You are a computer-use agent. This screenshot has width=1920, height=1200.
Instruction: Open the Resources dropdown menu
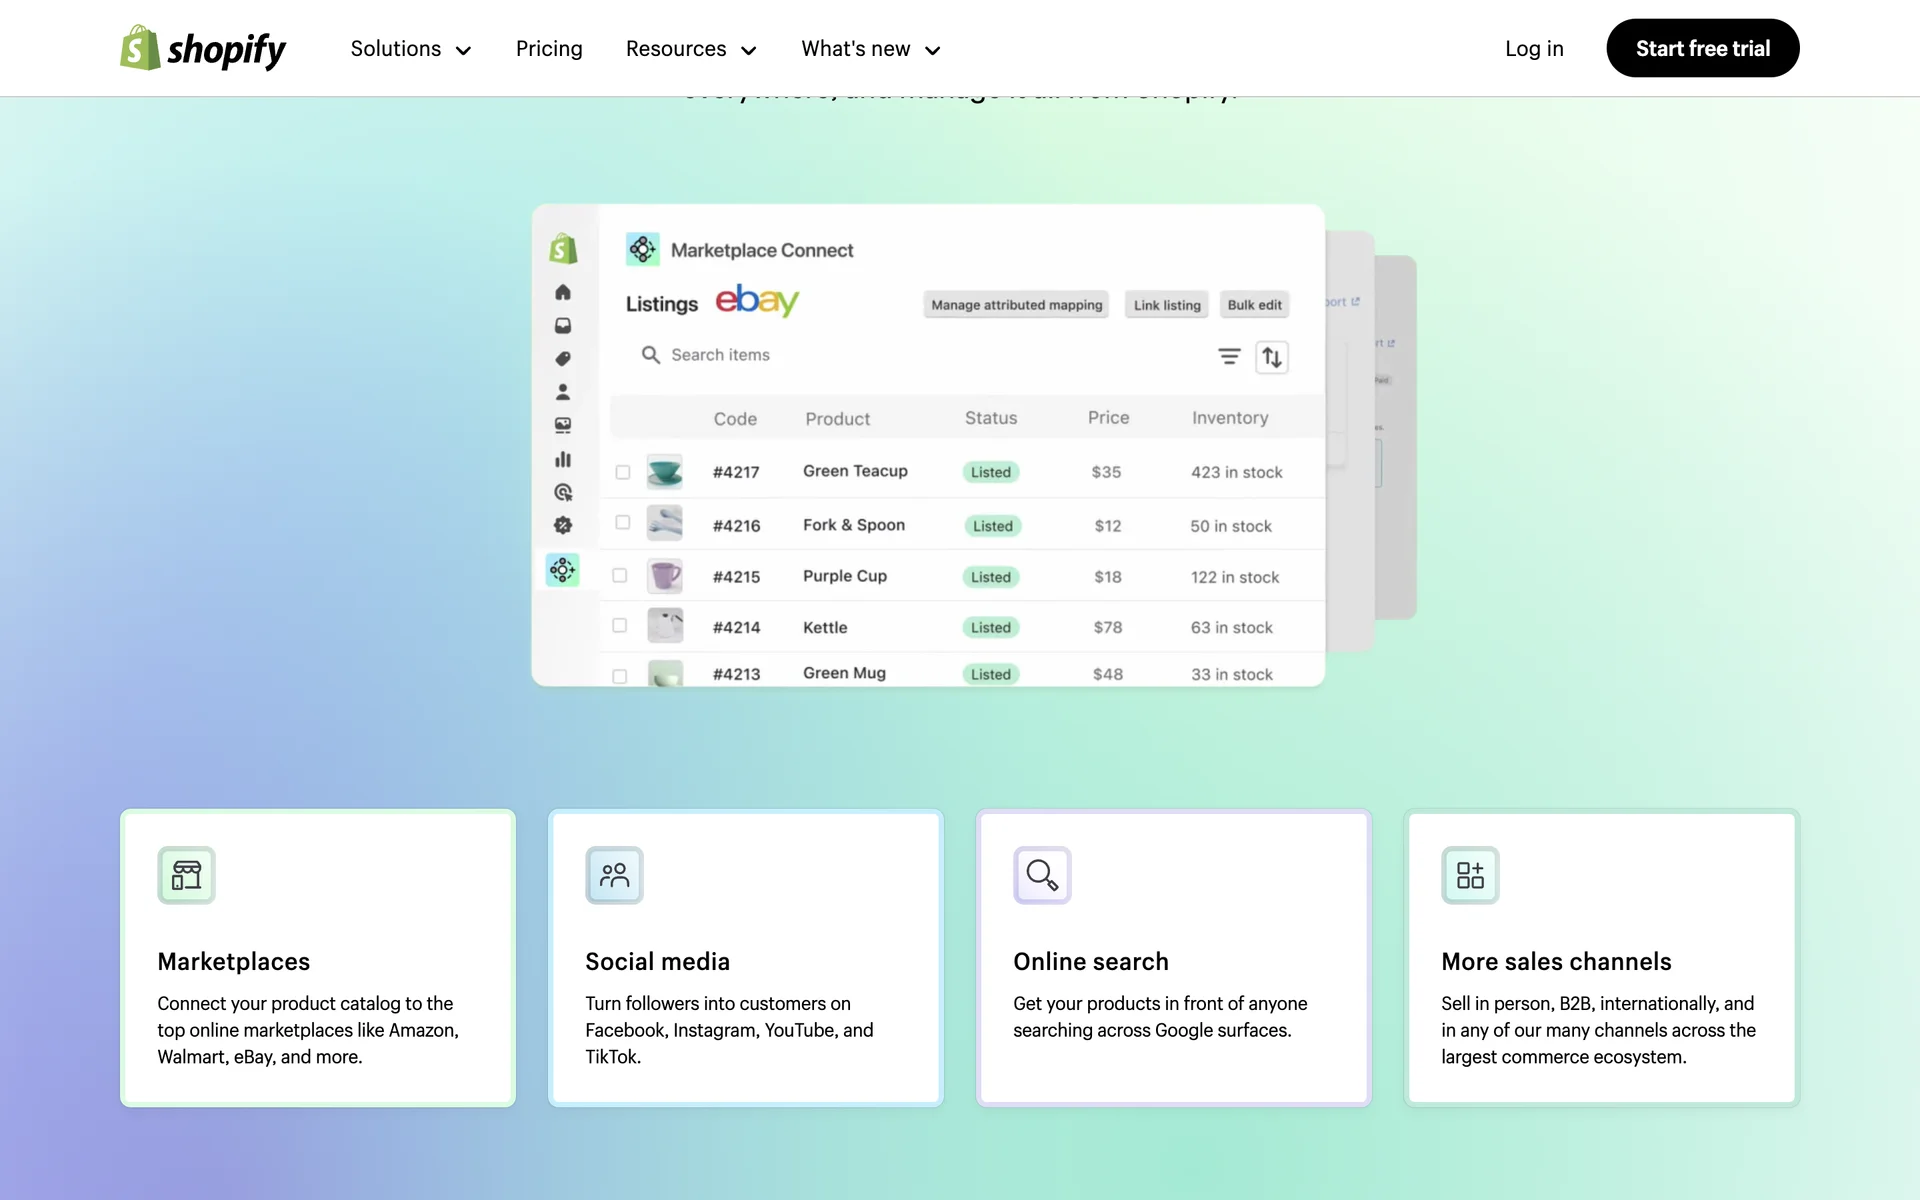tap(691, 49)
